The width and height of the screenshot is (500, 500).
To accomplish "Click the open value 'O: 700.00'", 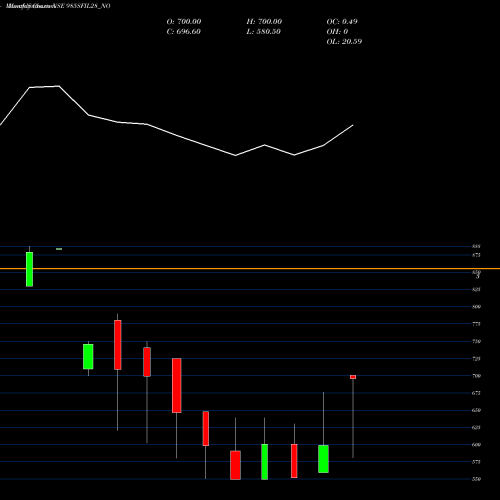I will pos(184,22).
